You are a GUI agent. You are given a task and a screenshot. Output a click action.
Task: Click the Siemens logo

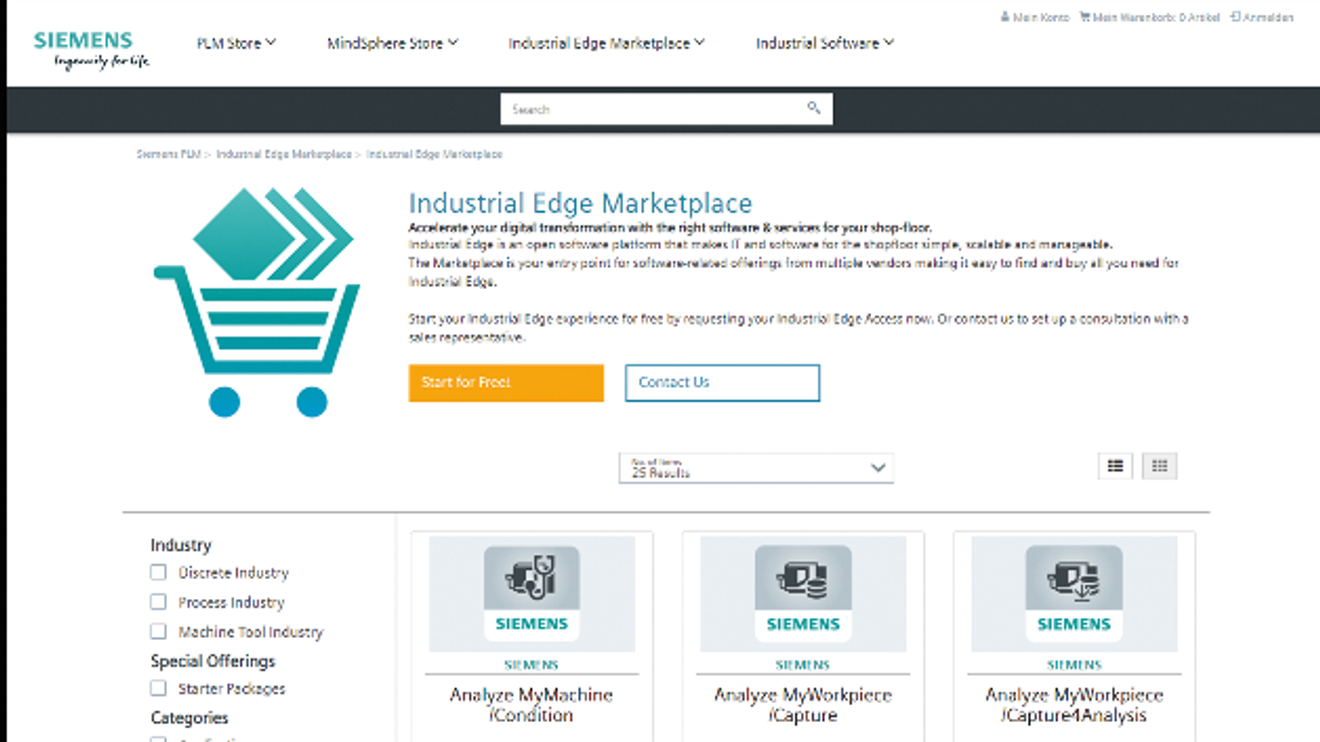click(91, 50)
